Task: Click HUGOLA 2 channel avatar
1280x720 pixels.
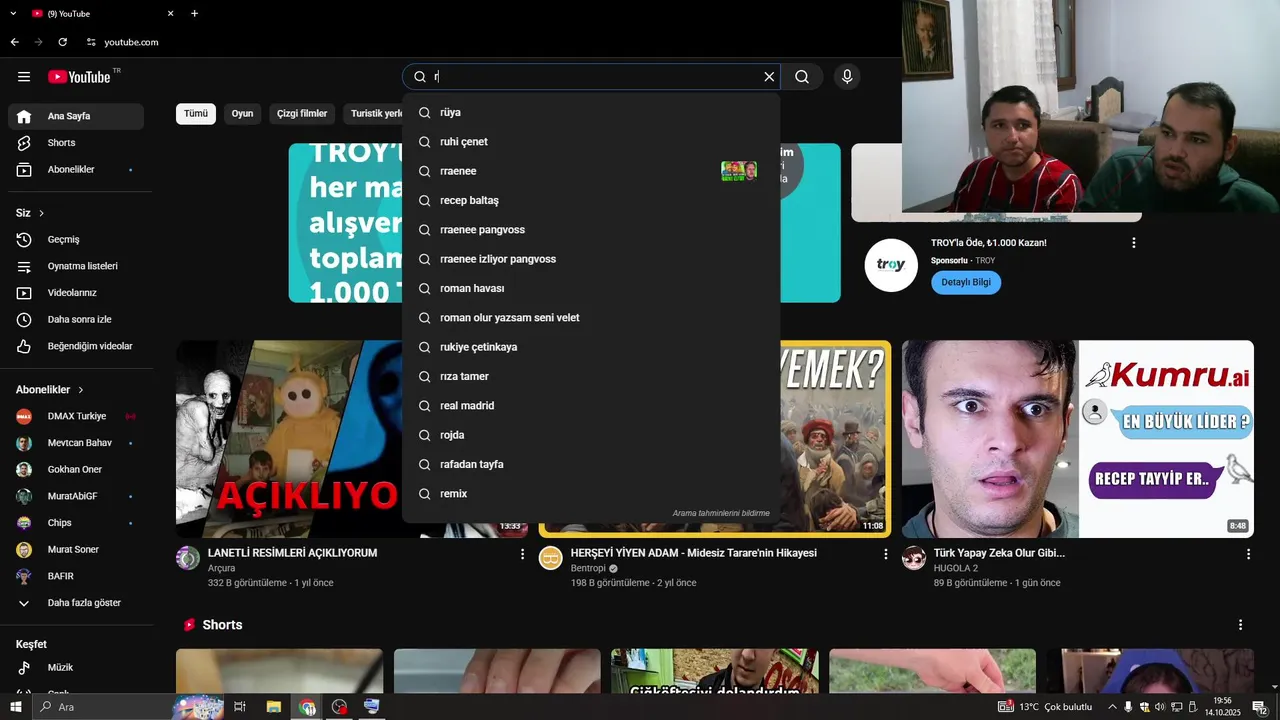Action: point(914,558)
